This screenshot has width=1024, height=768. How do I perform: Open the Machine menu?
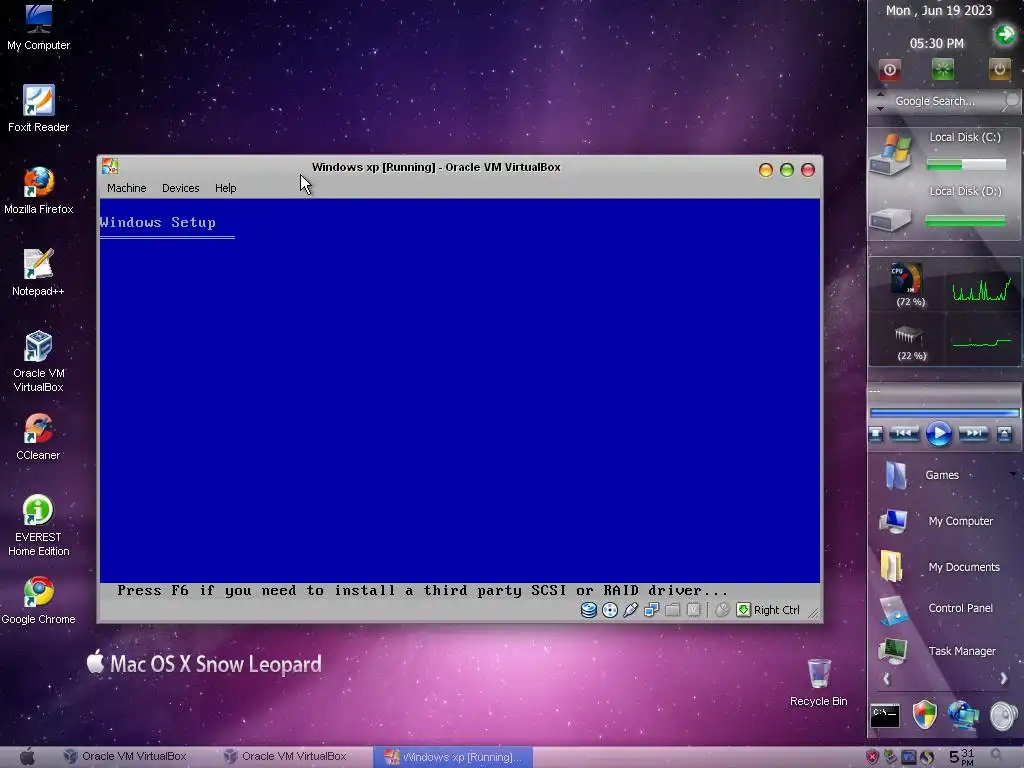tap(127, 188)
